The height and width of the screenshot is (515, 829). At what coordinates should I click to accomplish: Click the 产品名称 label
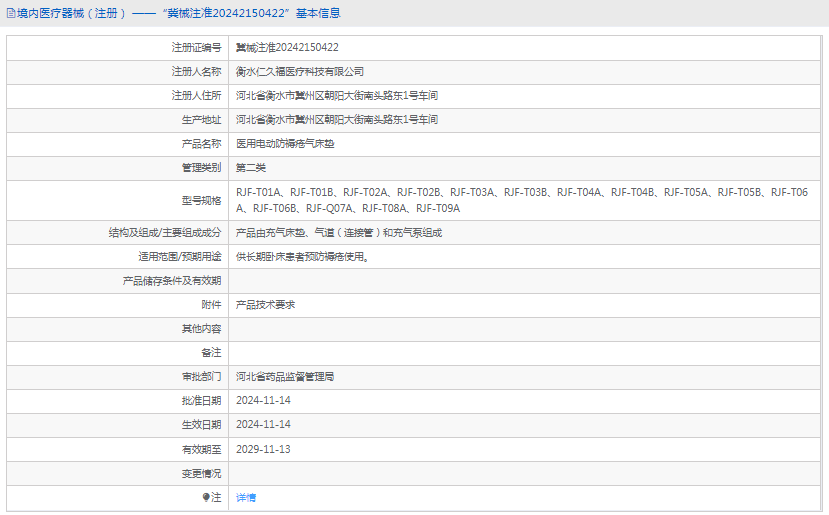pos(201,144)
